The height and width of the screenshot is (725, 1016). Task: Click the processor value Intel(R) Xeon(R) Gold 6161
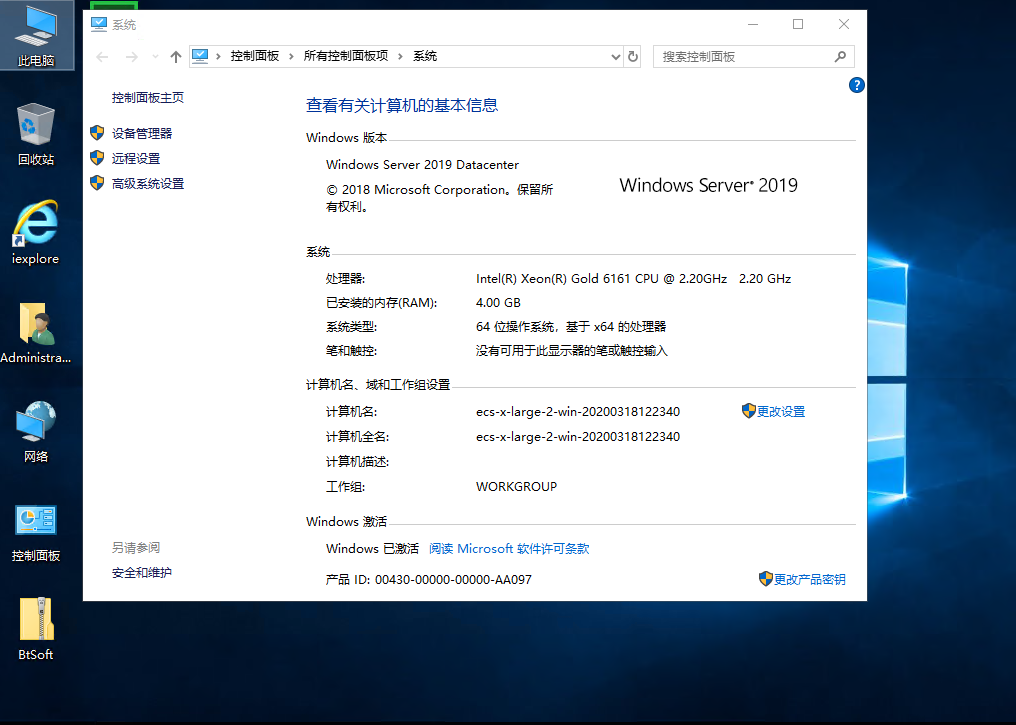pos(633,279)
